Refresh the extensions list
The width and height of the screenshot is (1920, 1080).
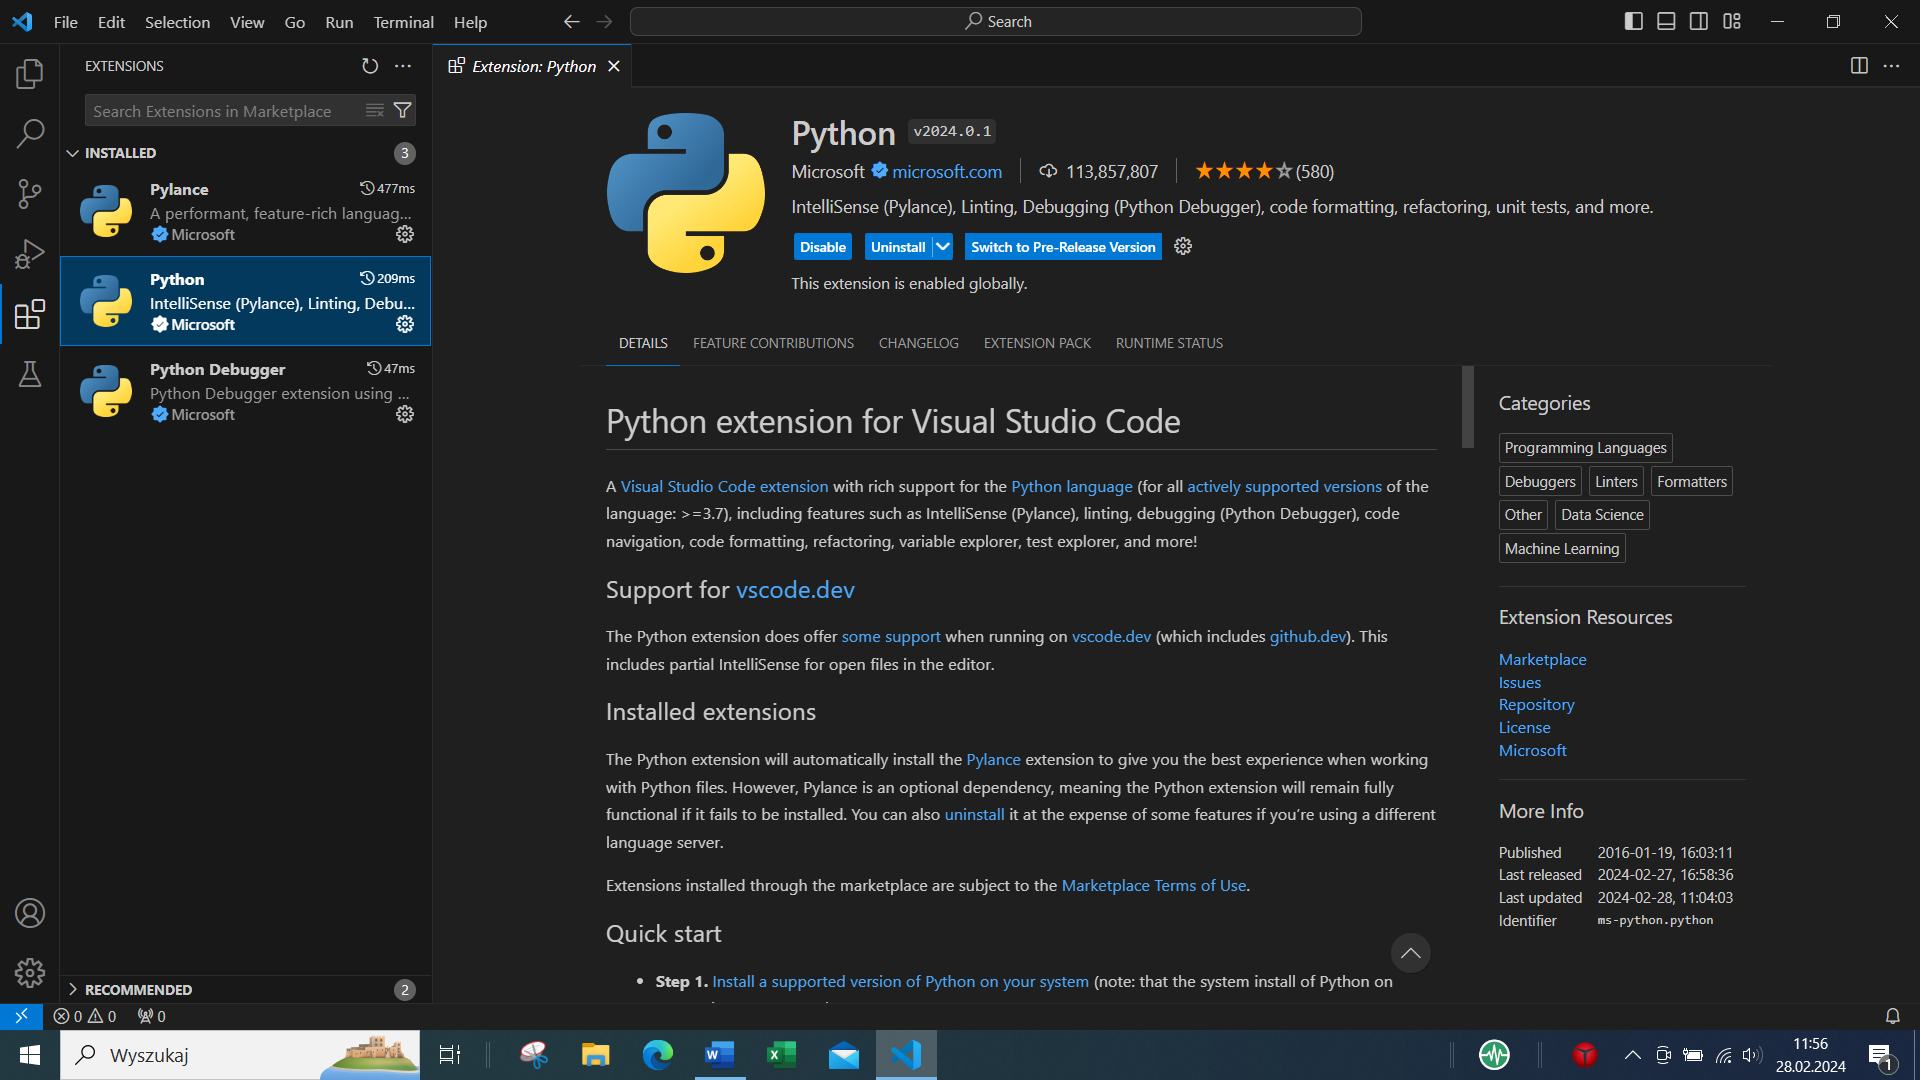pyautogui.click(x=370, y=66)
